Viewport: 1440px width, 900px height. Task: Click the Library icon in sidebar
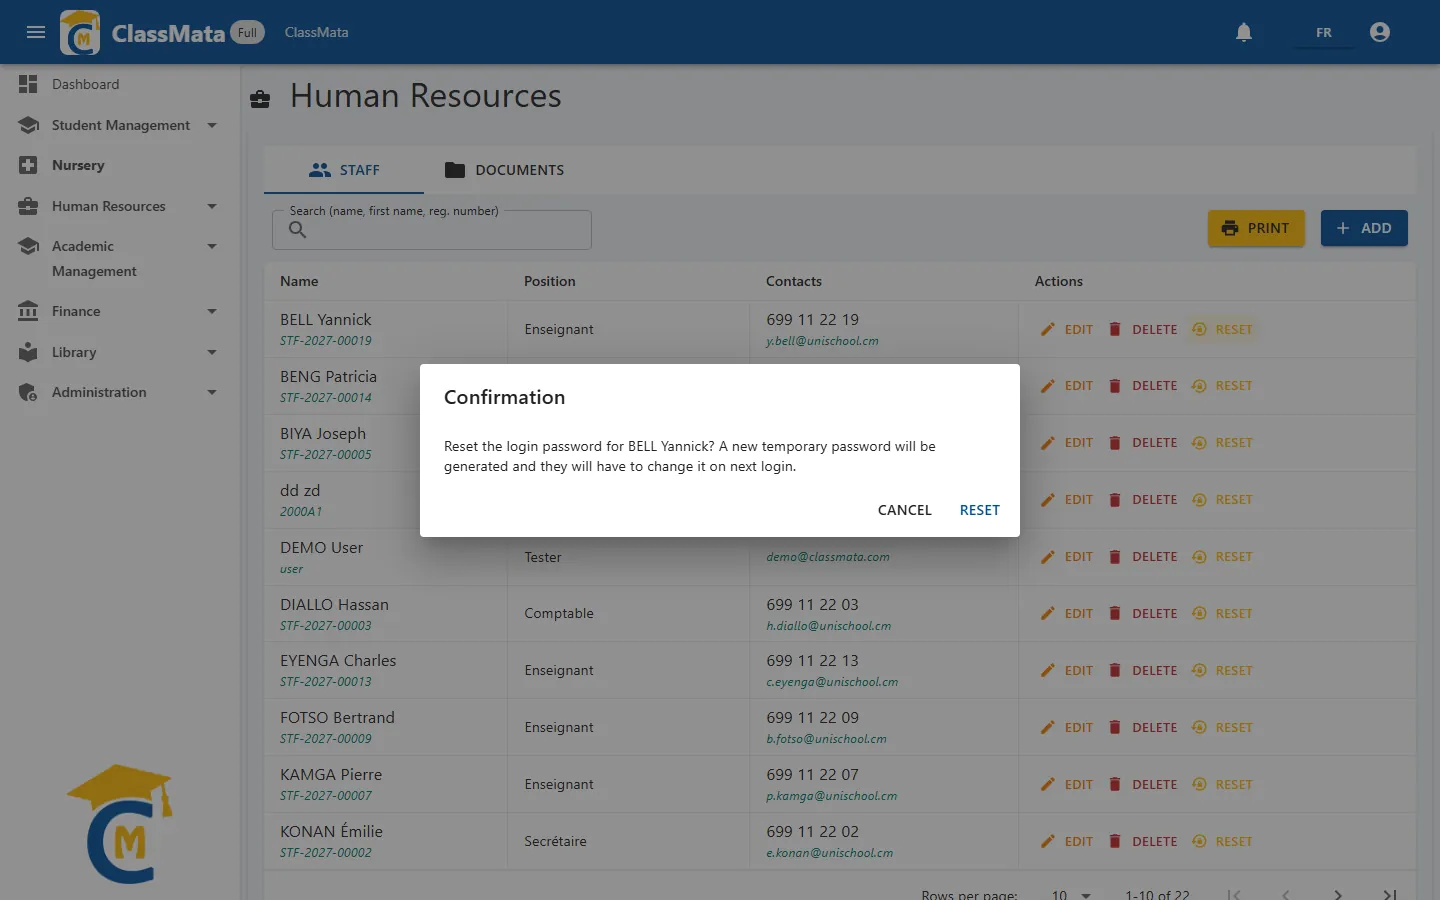[x=28, y=352]
